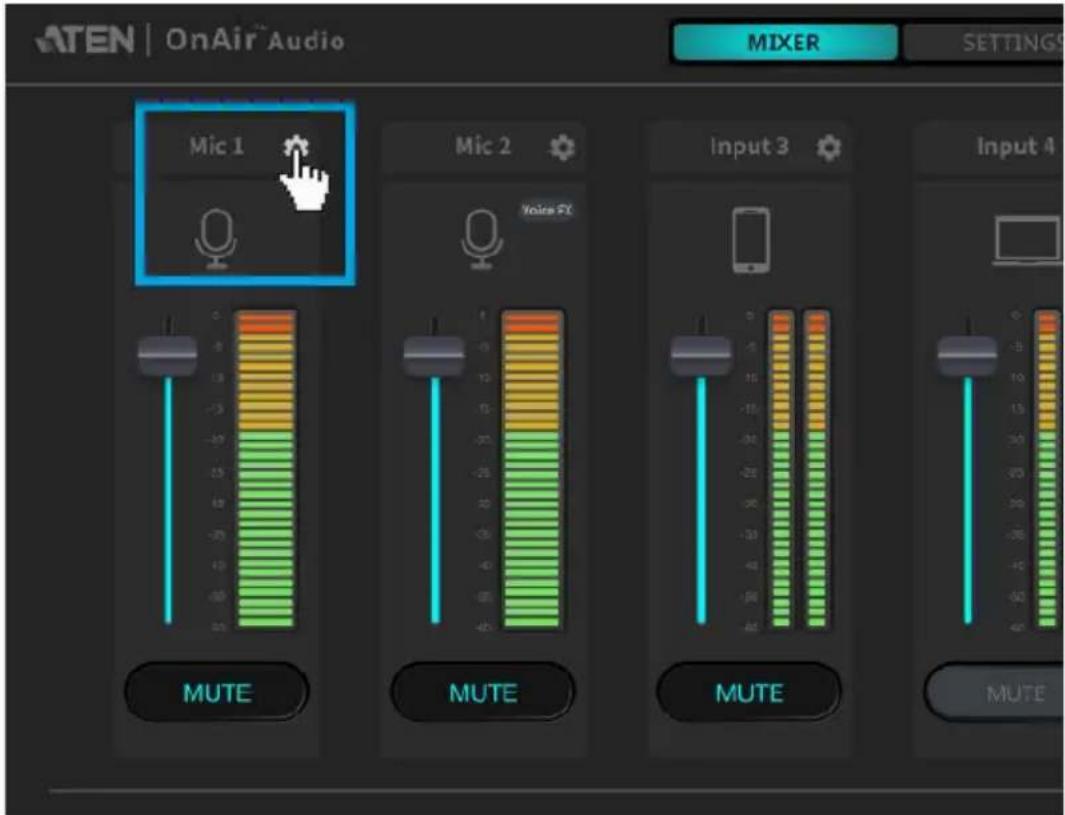
Task: Switch to the SETTINGS tab
Action: [985, 42]
